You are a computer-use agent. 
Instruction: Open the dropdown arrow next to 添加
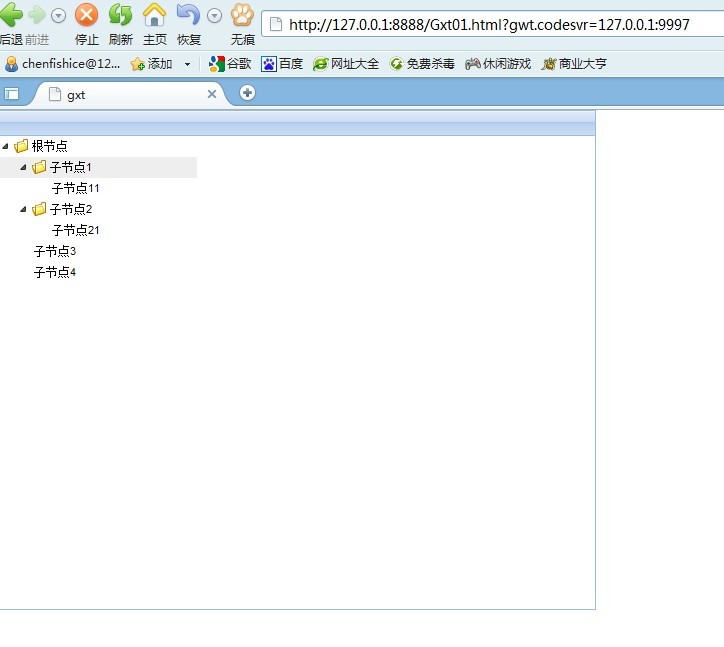tap(187, 64)
